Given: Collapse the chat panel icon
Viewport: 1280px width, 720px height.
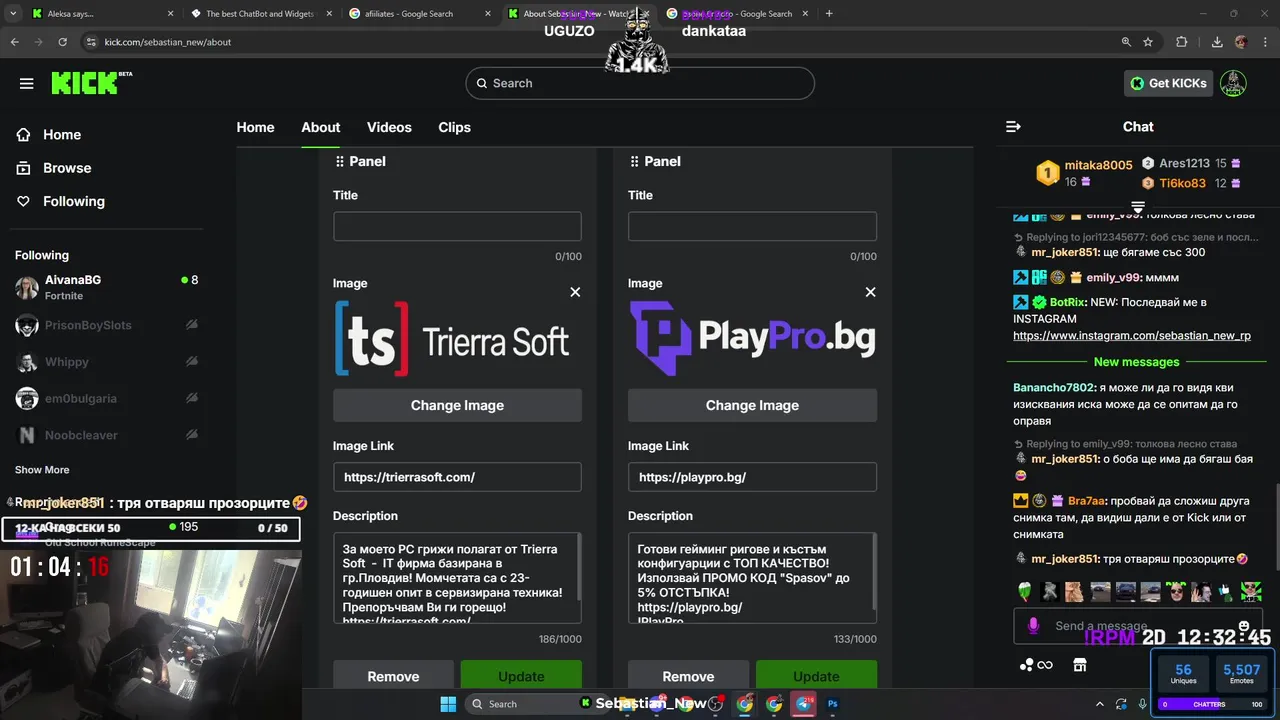Looking at the screenshot, I should click(x=1013, y=126).
